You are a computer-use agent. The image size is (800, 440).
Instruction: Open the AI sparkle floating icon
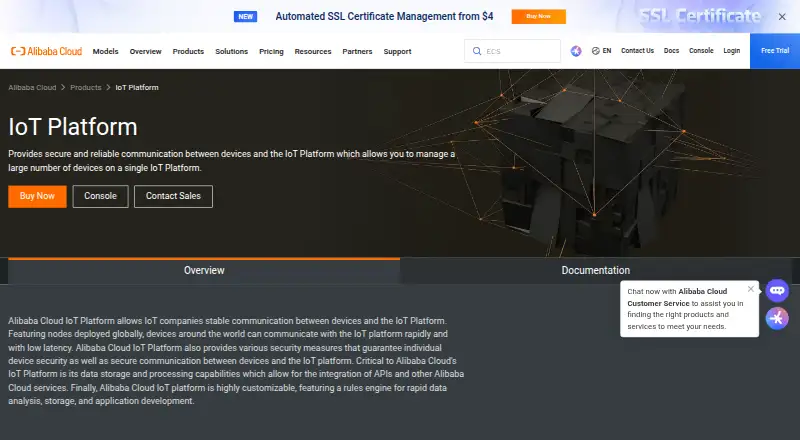(777, 319)
